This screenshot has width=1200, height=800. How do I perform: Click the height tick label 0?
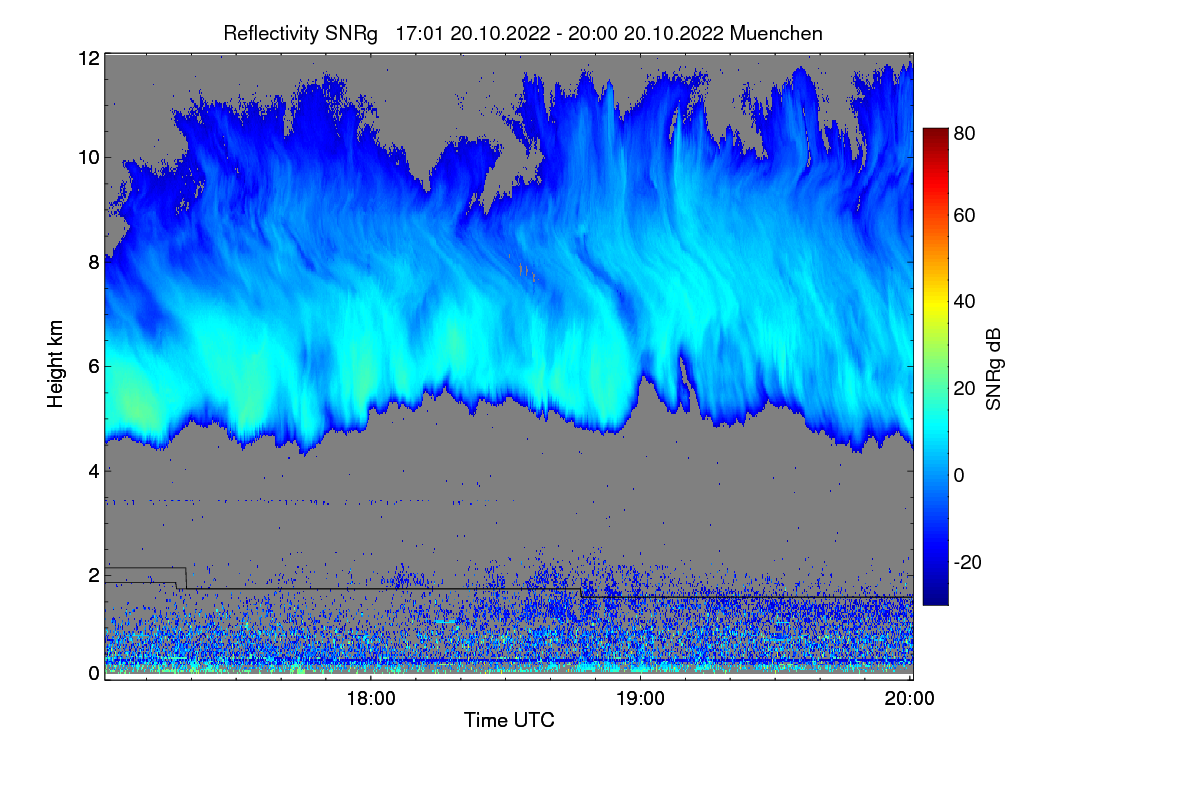[94, 673]
